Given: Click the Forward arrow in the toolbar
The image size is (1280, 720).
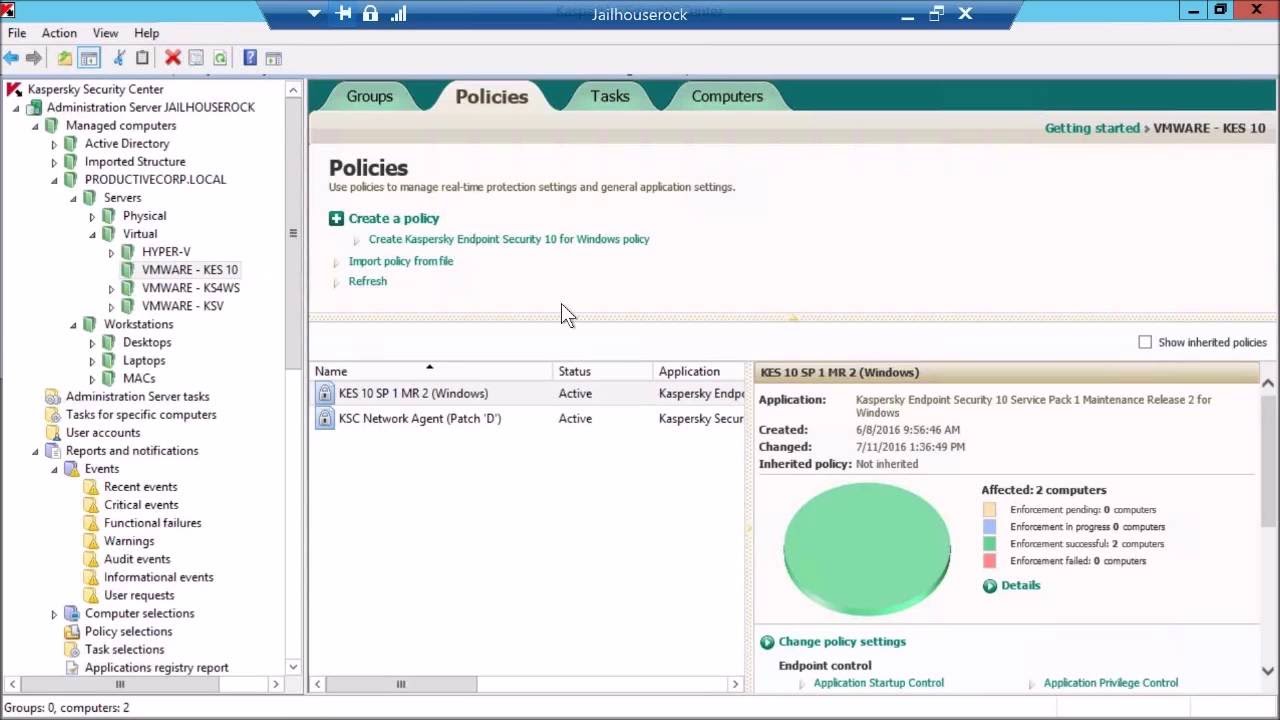Looking at the screenshot, I should [x=34, y=58].
